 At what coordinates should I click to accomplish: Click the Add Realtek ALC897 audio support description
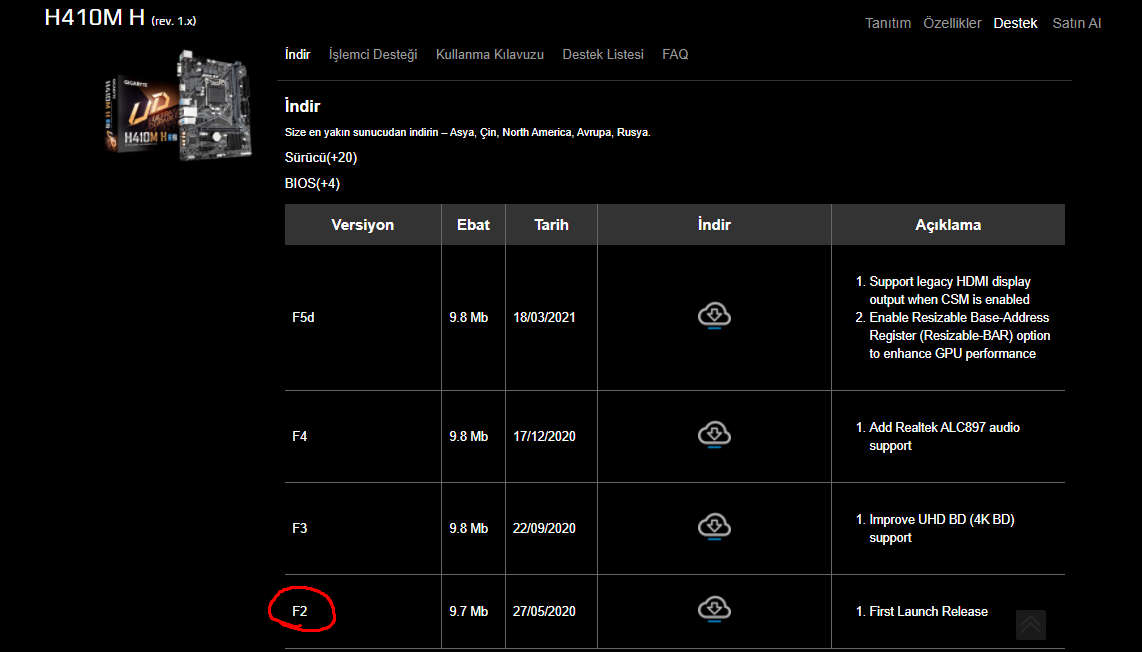[944, 436]
